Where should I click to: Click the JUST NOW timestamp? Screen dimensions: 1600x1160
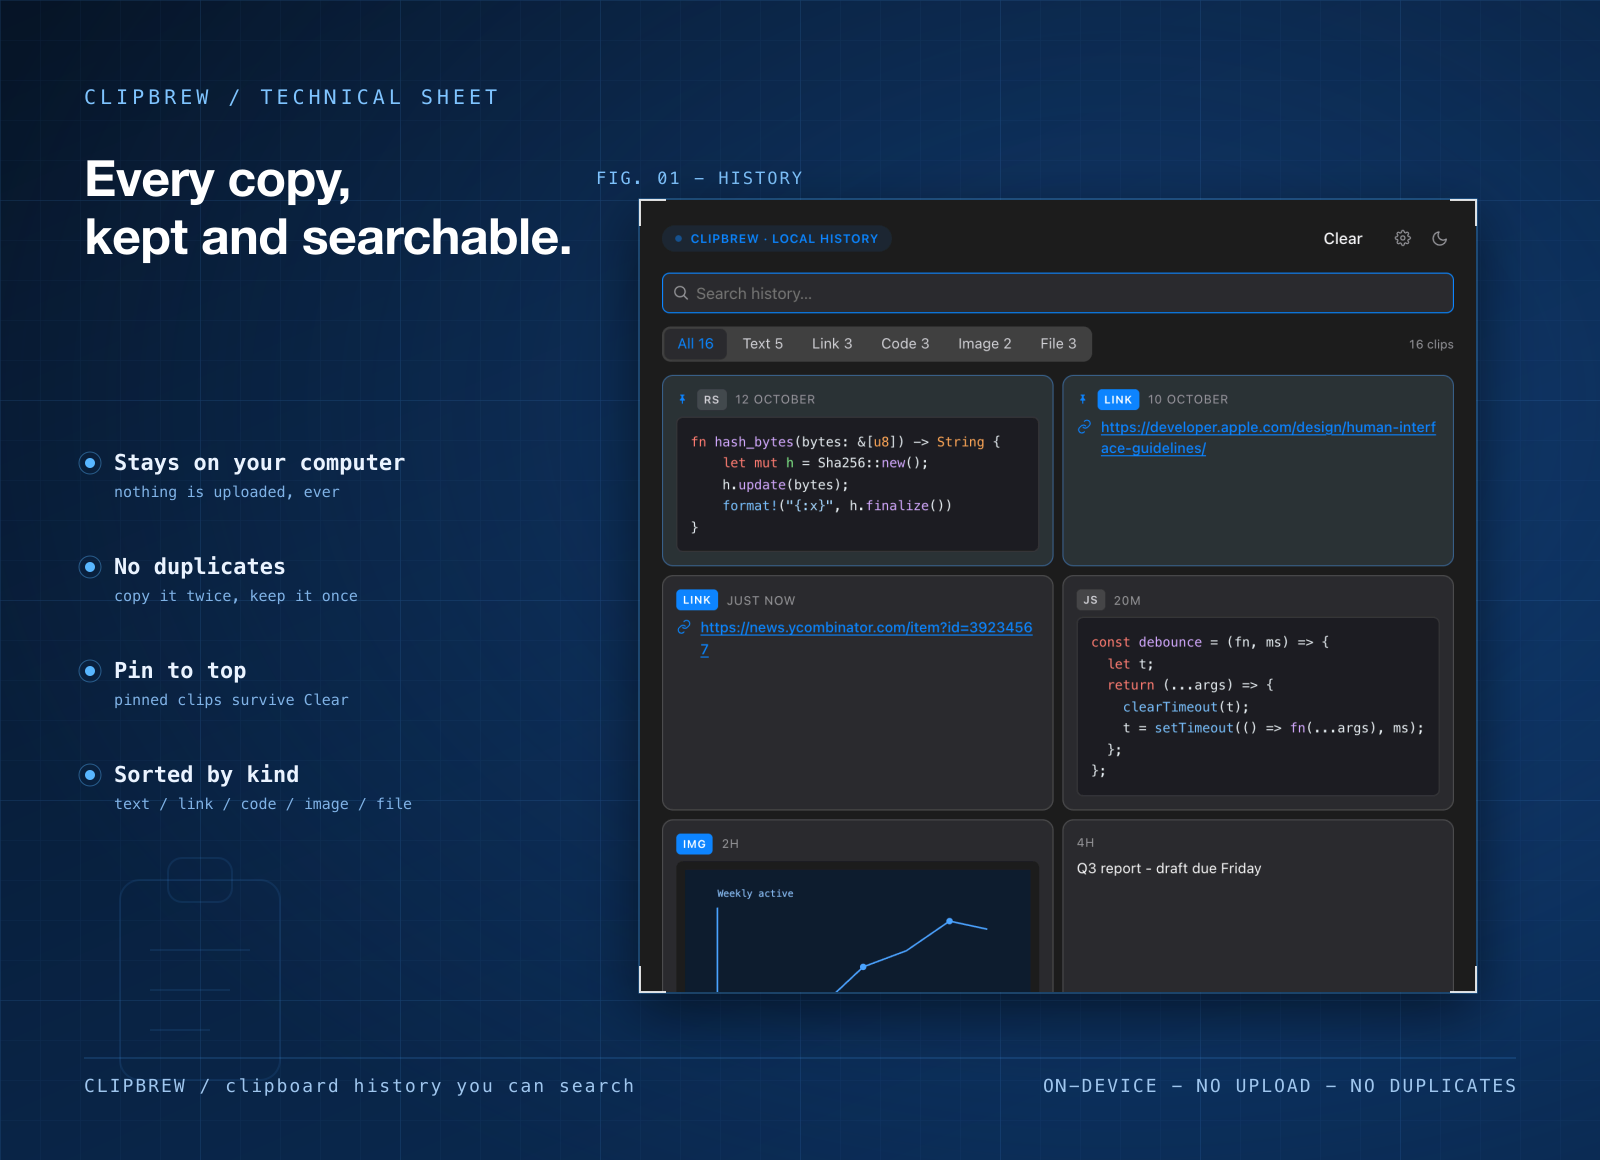(761, 601)
